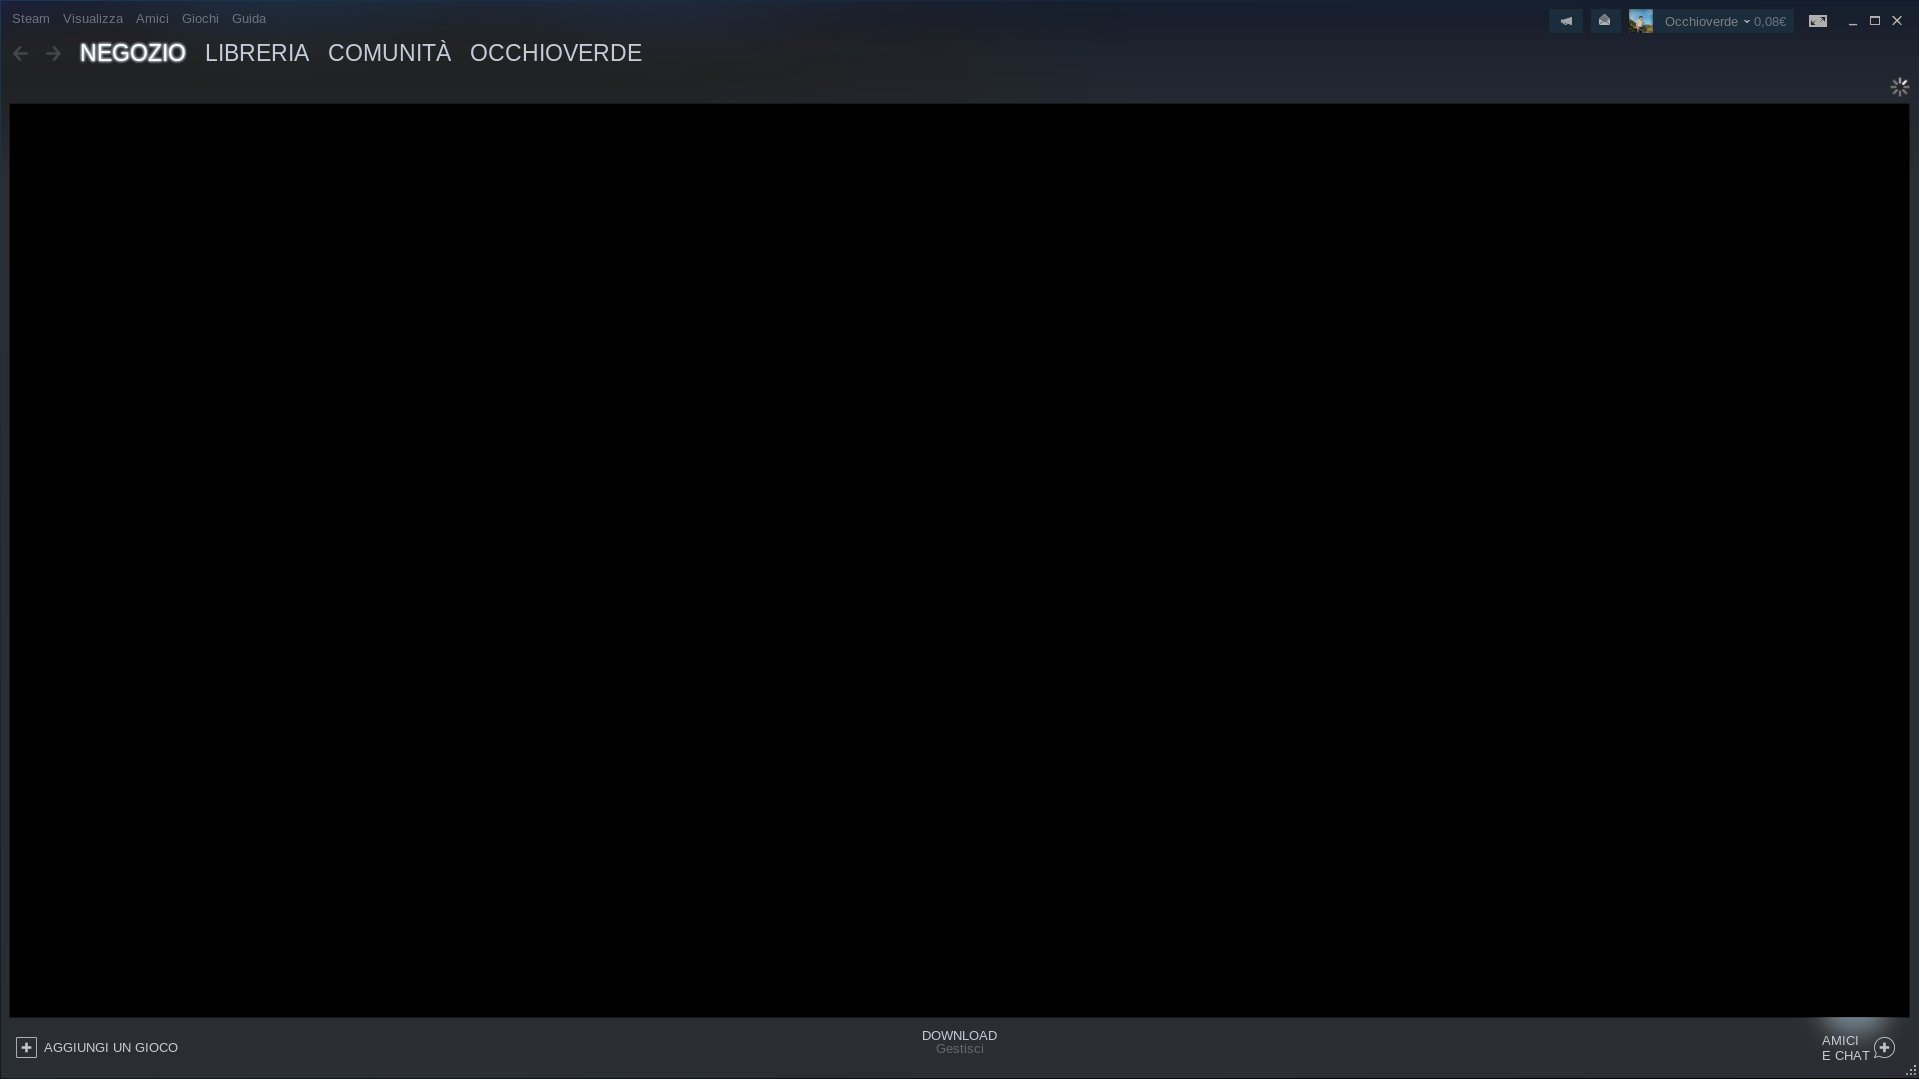The height and width of the screenshot is (1079, 1919).
Task: Open the Steam menu
Action: [30, 18]
